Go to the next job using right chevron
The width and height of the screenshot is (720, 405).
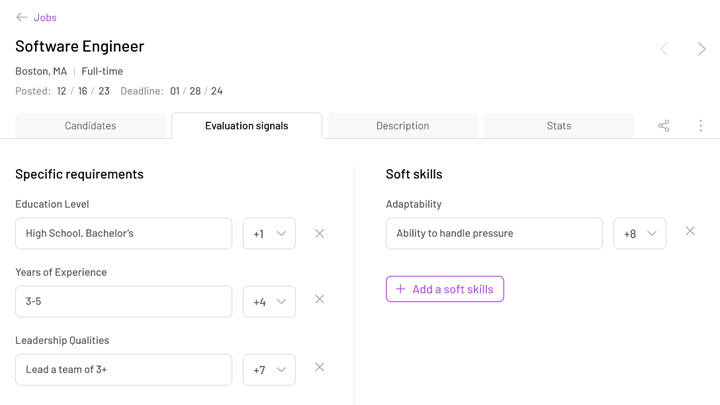point(701,48)
